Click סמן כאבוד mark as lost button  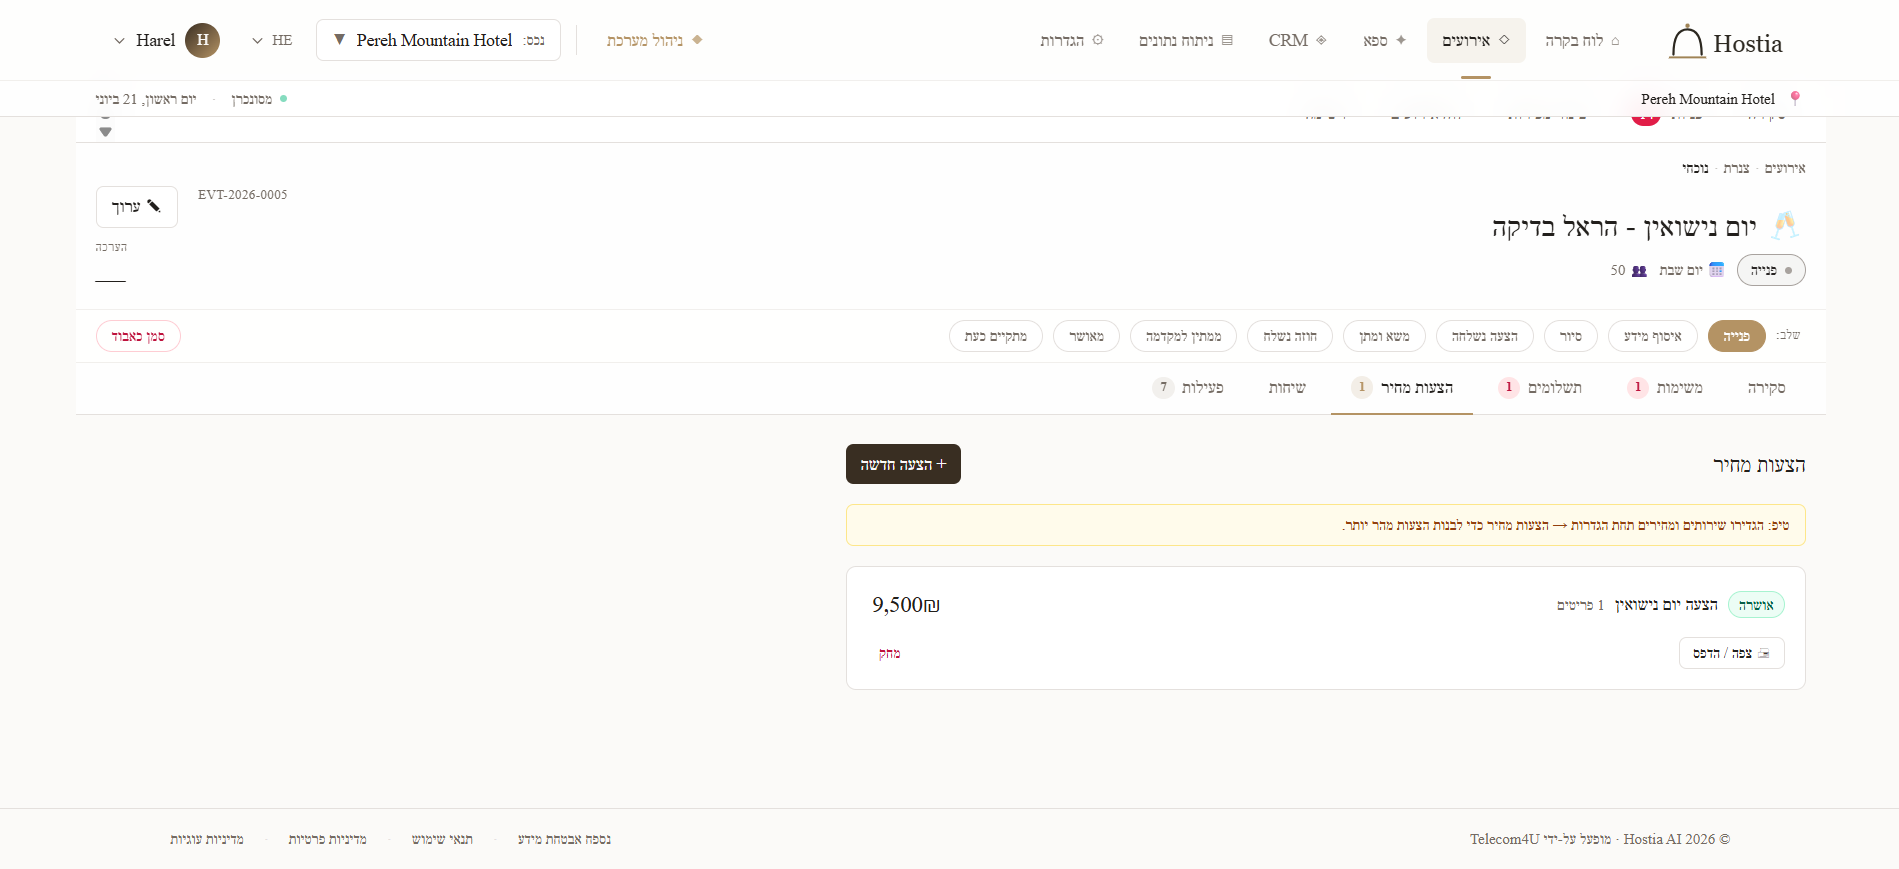pos(138,336)
